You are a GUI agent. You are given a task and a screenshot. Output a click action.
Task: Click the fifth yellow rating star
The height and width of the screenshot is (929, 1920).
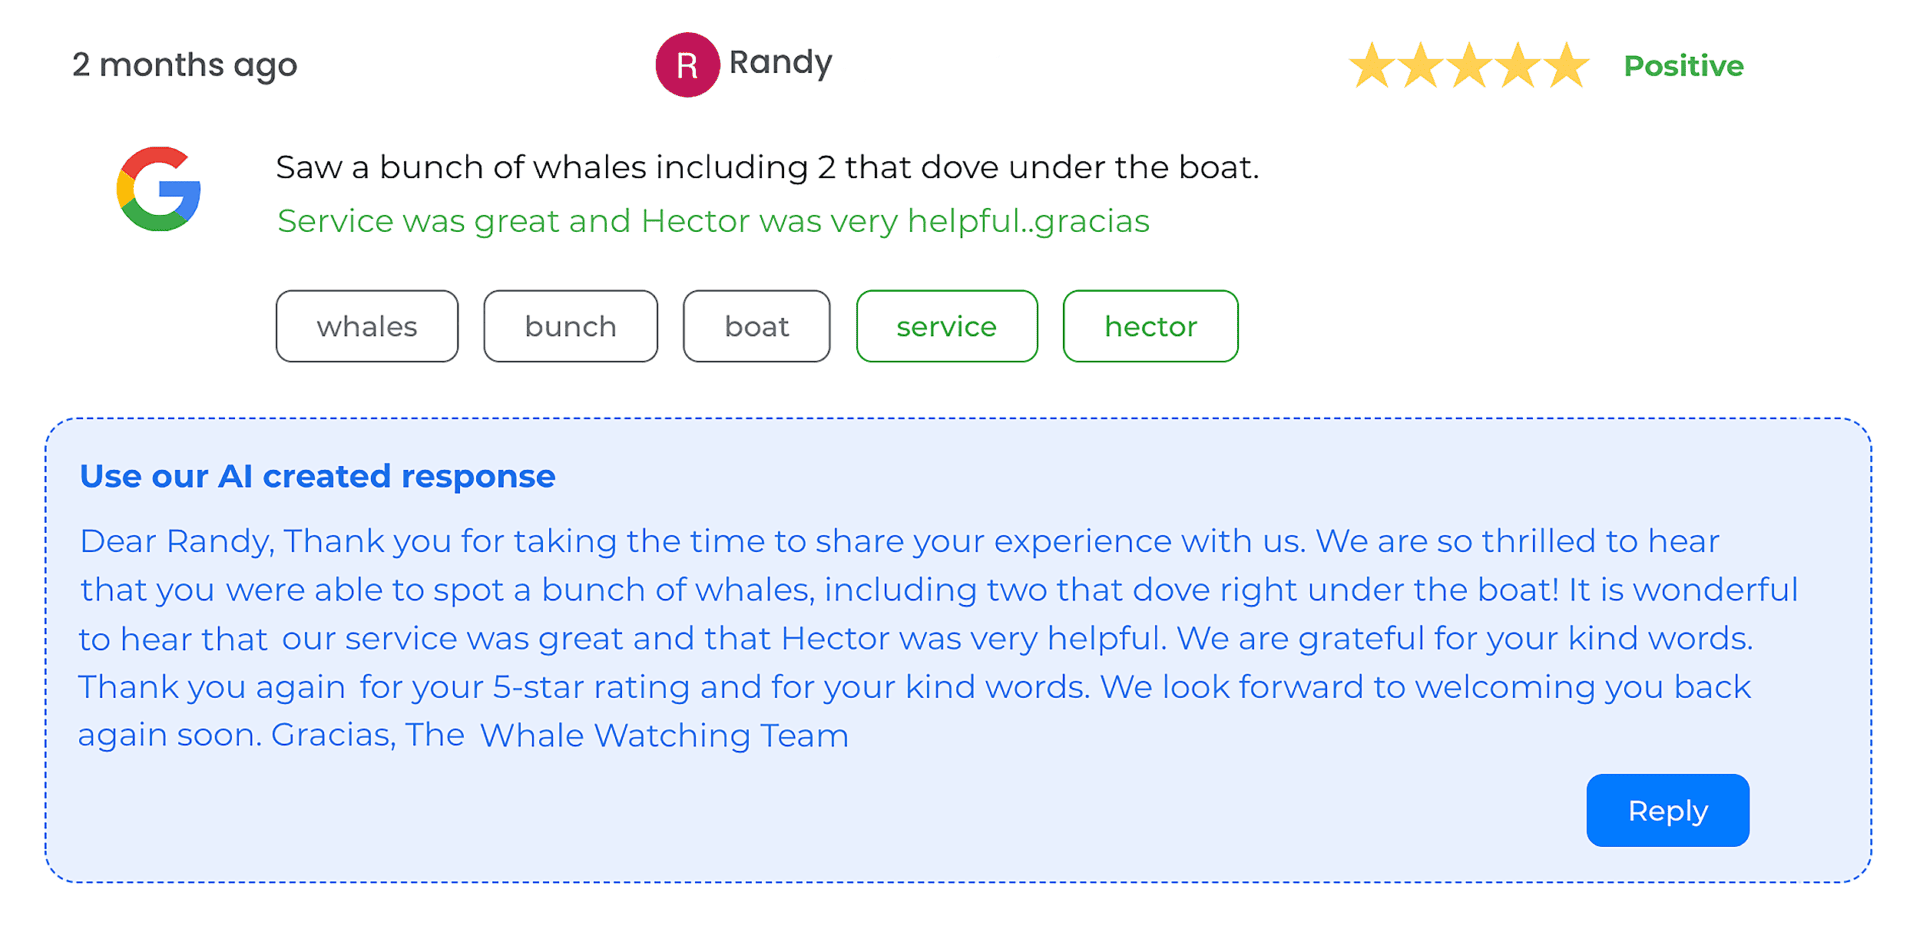[1567, 66]
